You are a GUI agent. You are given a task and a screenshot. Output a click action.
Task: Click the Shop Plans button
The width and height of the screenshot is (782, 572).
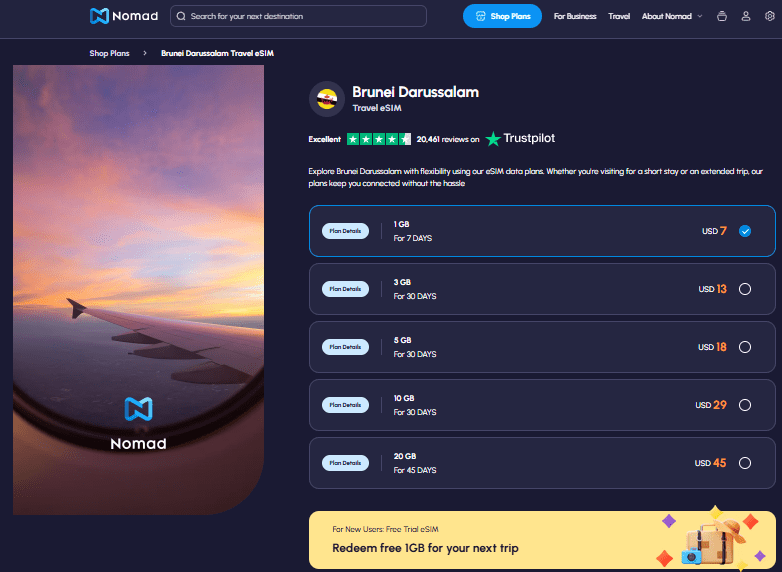(502, 16)
